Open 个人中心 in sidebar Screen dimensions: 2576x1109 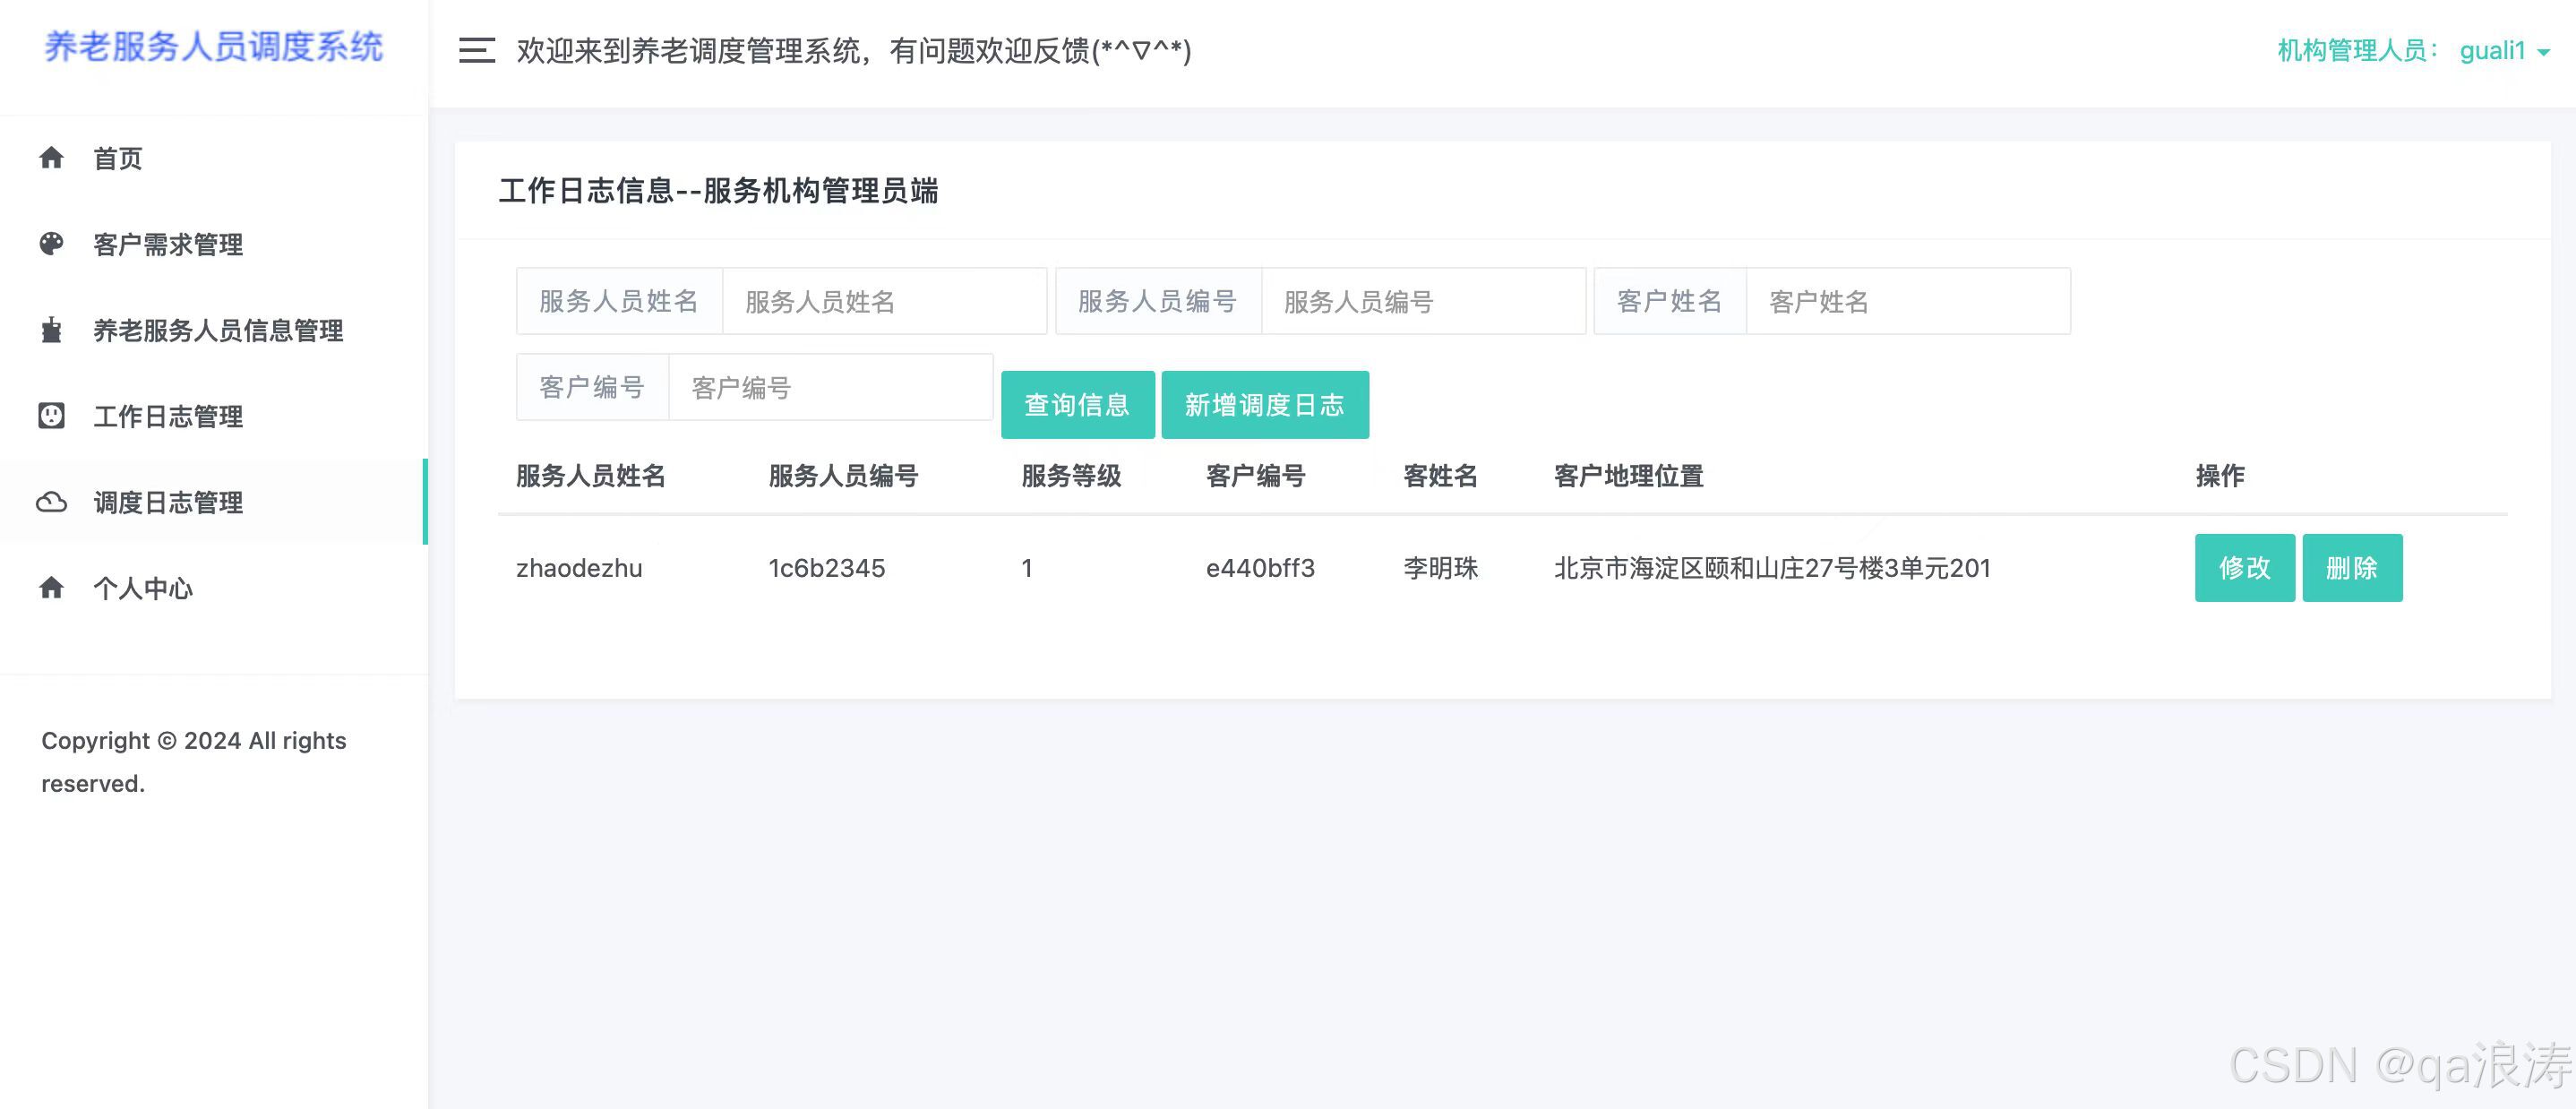click(x=143, y=588)
